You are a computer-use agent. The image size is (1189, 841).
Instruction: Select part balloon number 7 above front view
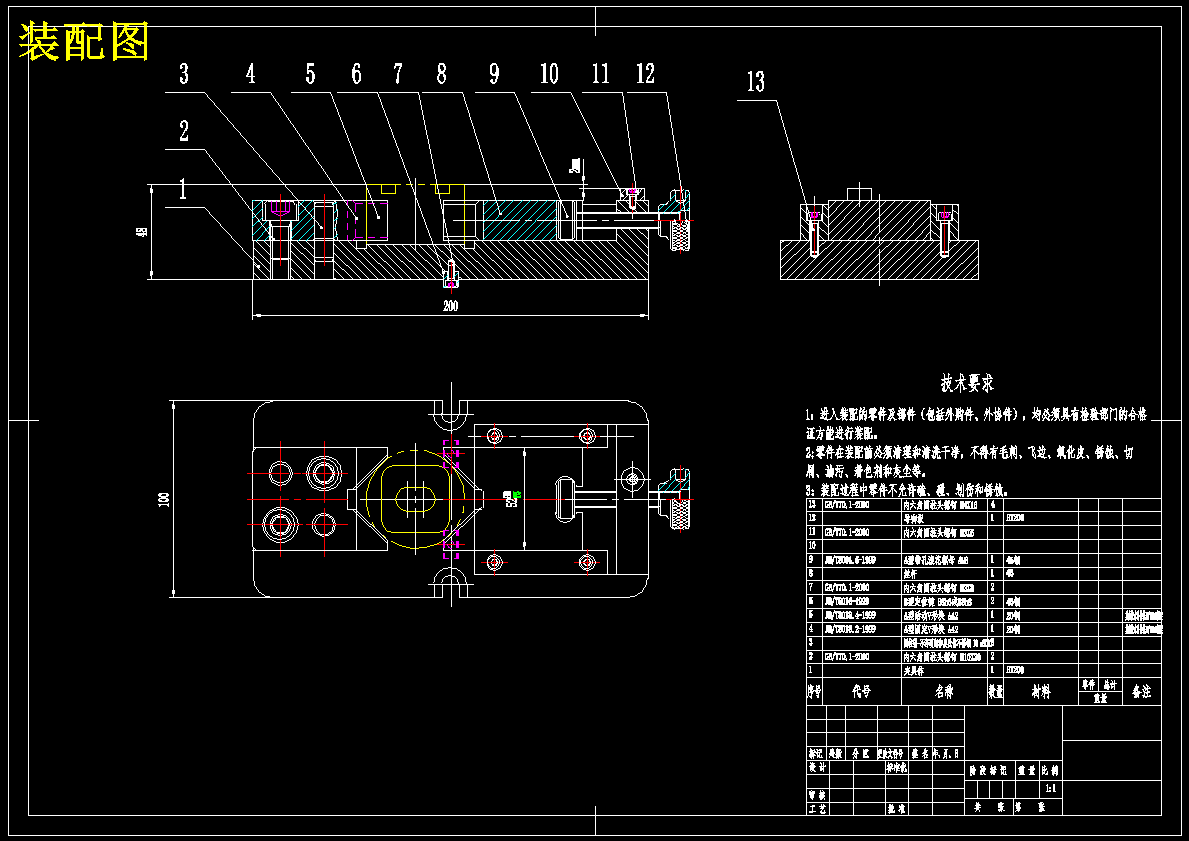click(x=397, y=74)
